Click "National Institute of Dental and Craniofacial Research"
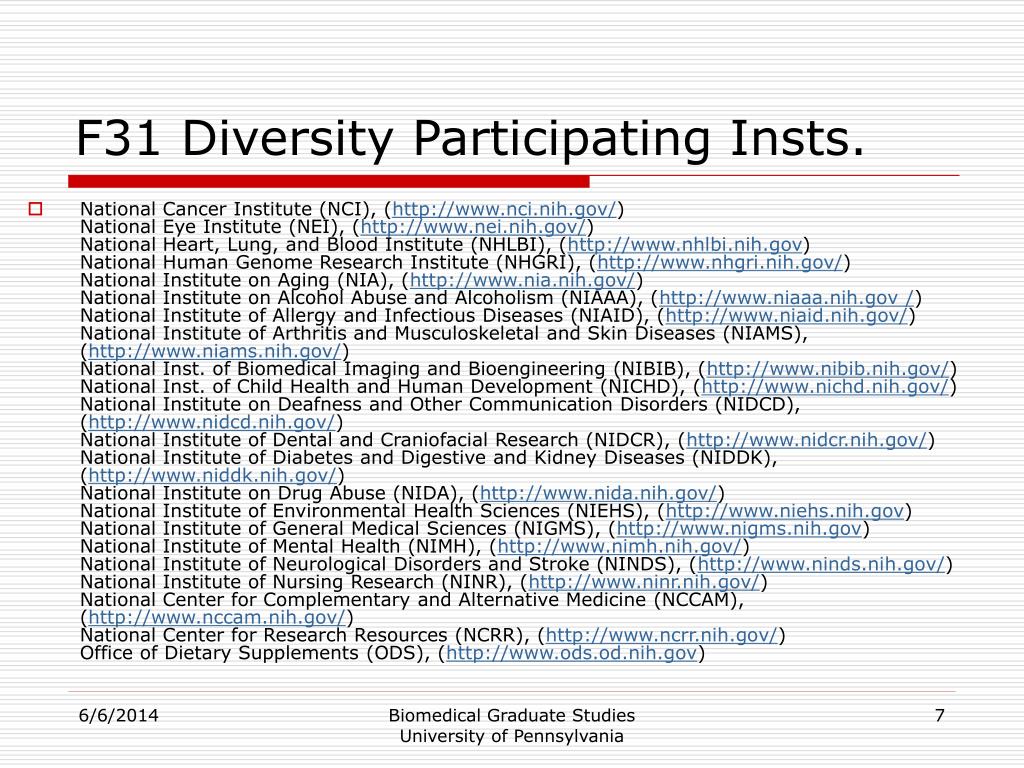Viewport: 1024px width, 768px height. pyautogui.click(x=329, y=440)
